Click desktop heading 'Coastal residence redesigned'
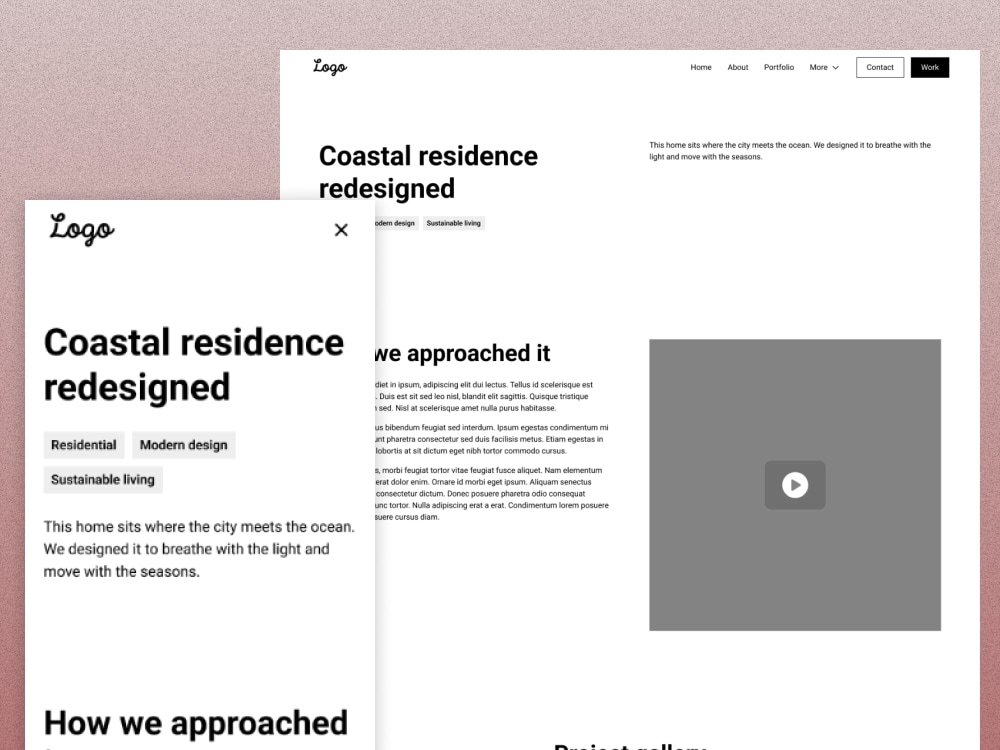The width and height of the screenshot is (1000, 750). pos(428,172)
